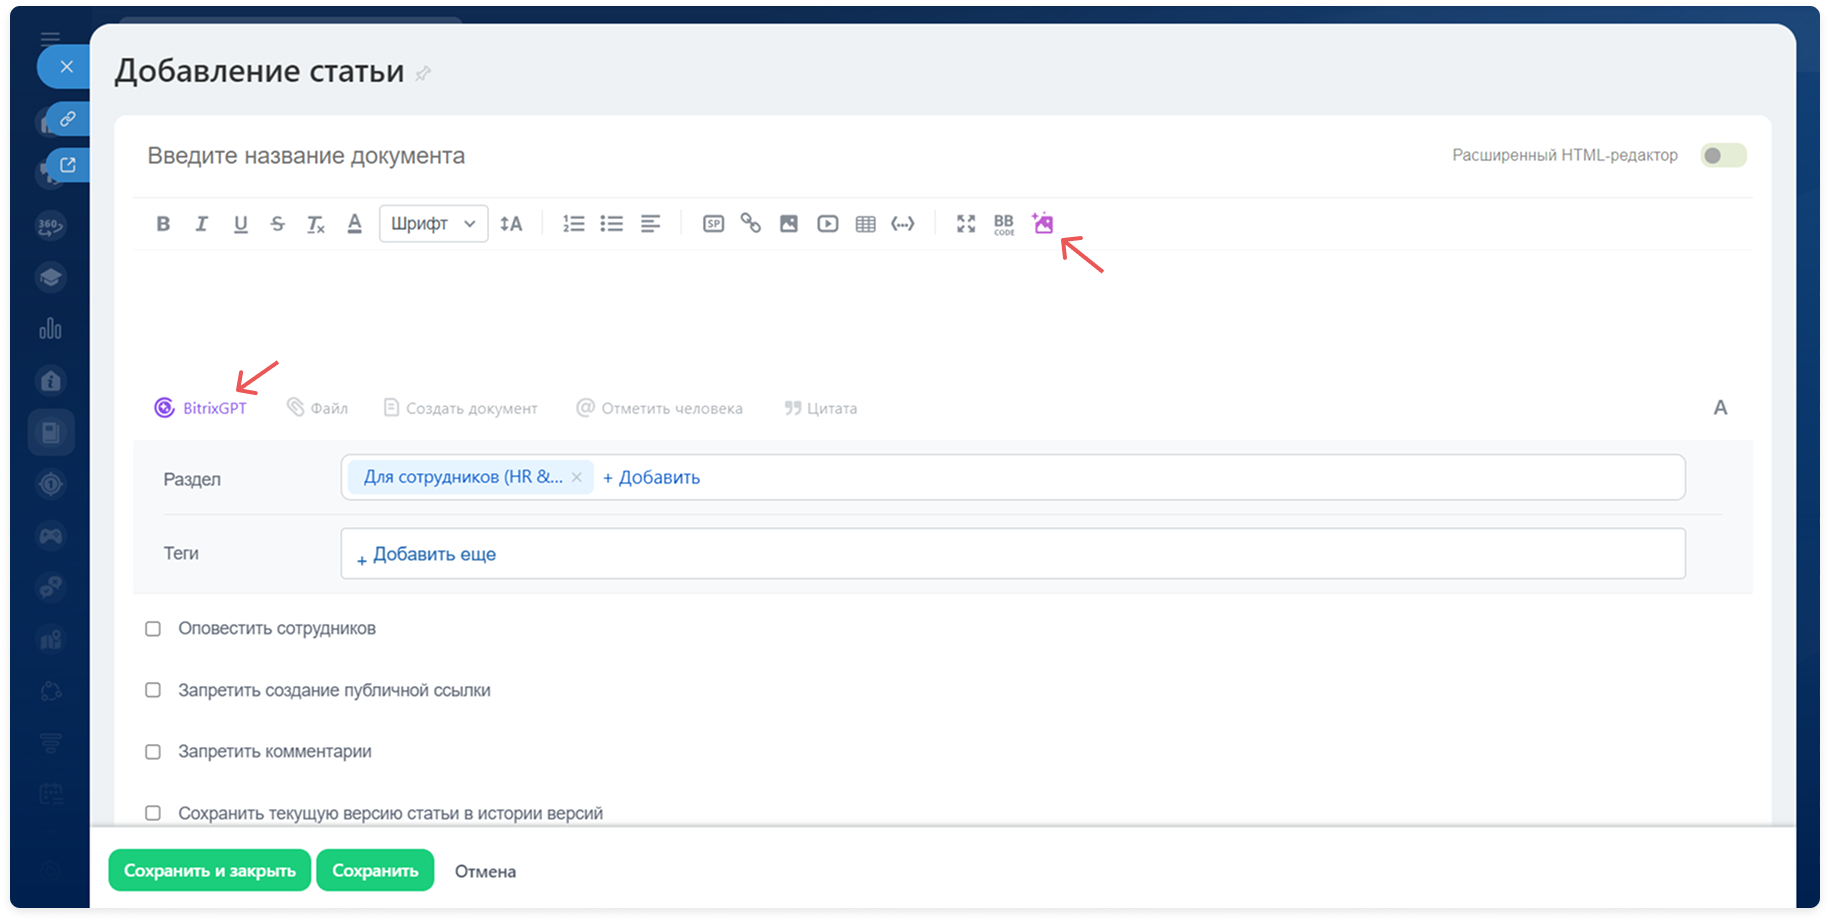This screenshot has height=922, width=1830.
Task: Click into the article body editor
Action: (942, 315)
